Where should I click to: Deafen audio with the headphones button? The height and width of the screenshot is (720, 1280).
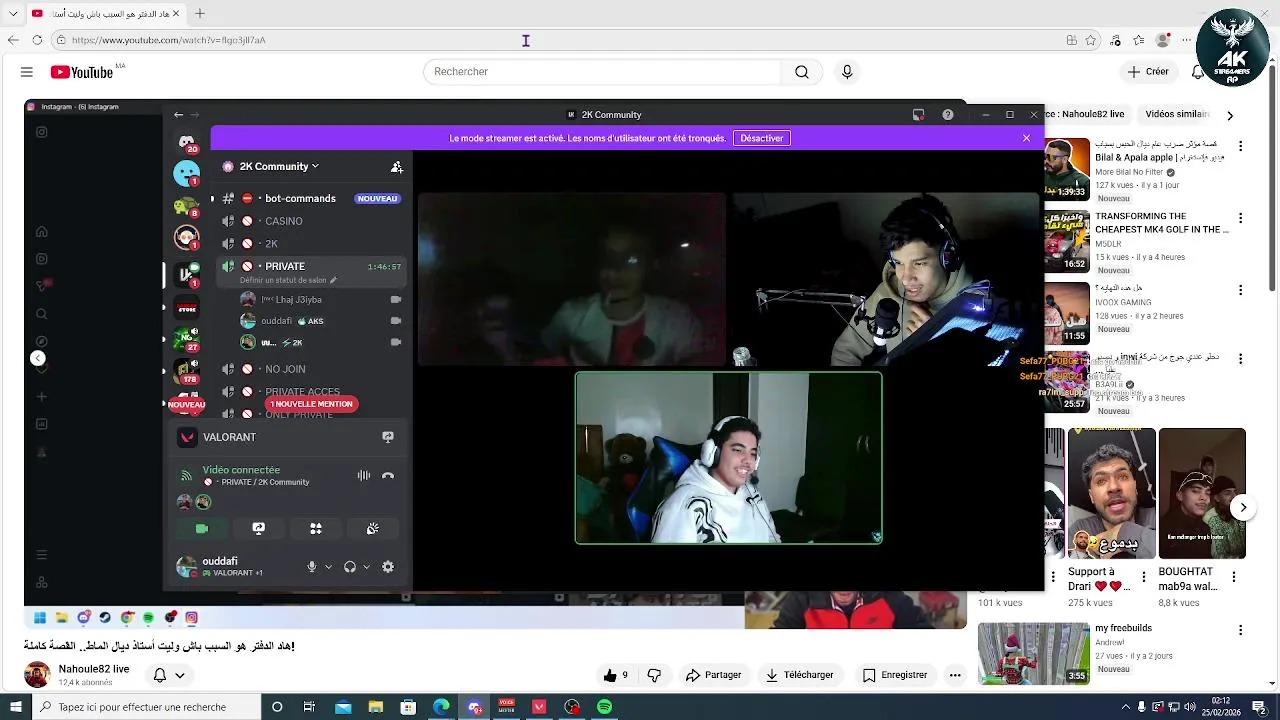pyautogui.click(x=350, y=567)
